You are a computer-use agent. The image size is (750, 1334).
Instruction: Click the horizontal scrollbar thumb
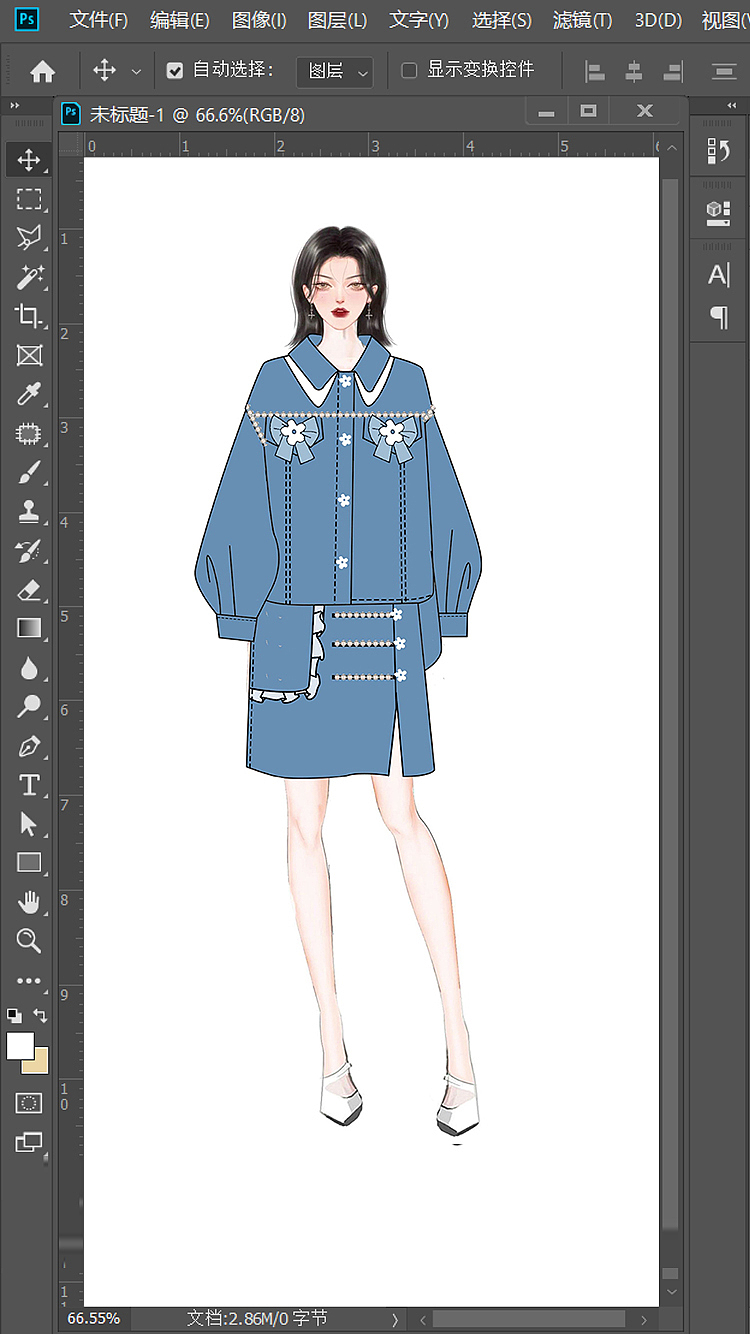529,1319
